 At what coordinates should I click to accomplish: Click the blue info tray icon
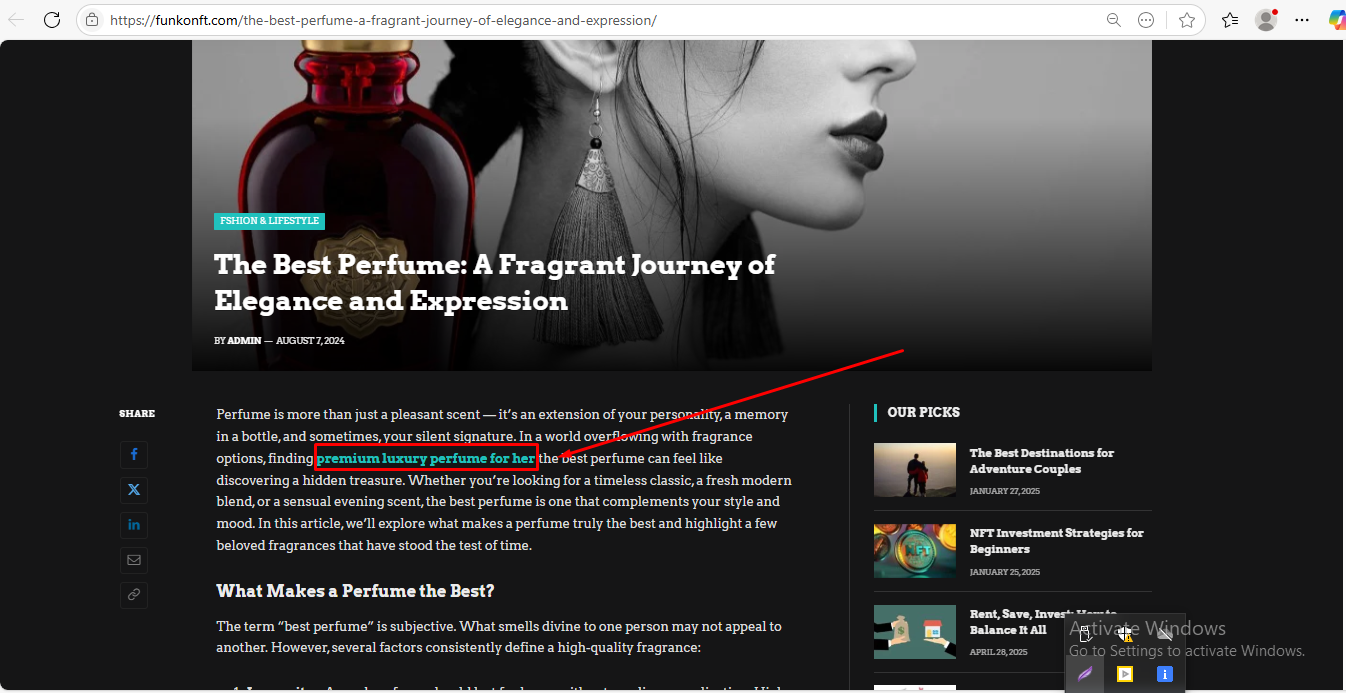point(1164,674)
